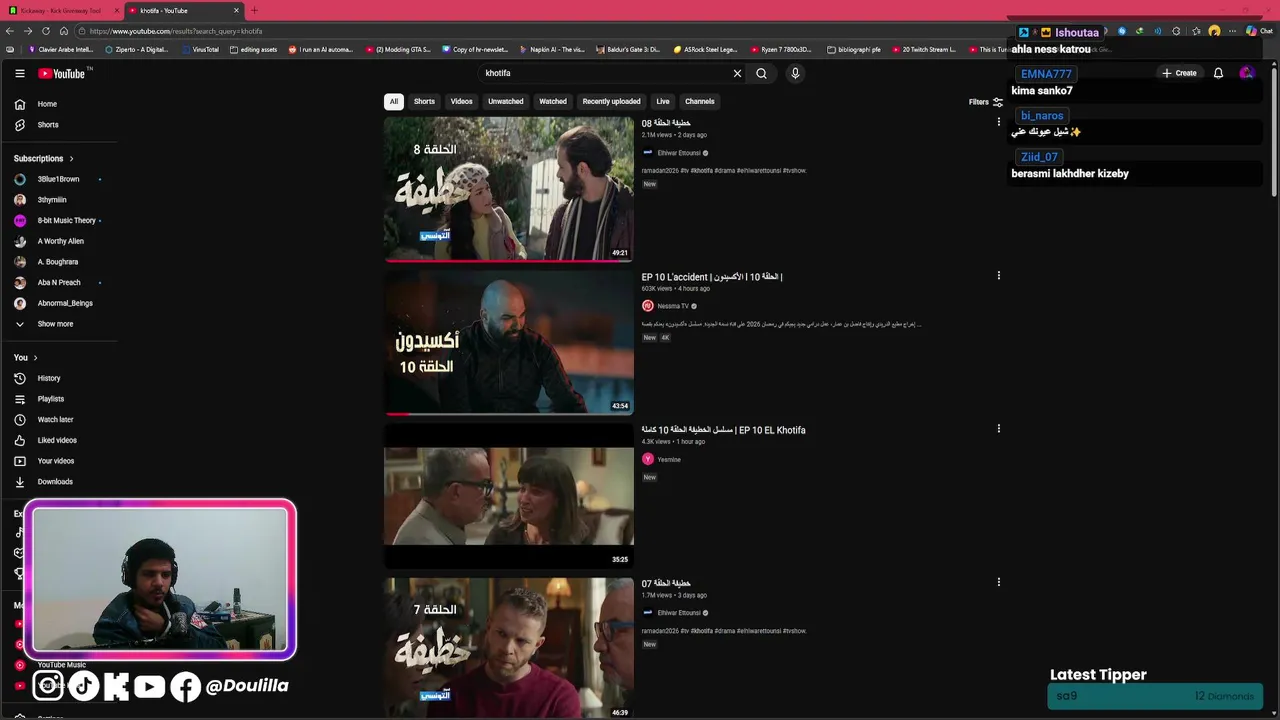Click the browser home button

coord(64,31)
